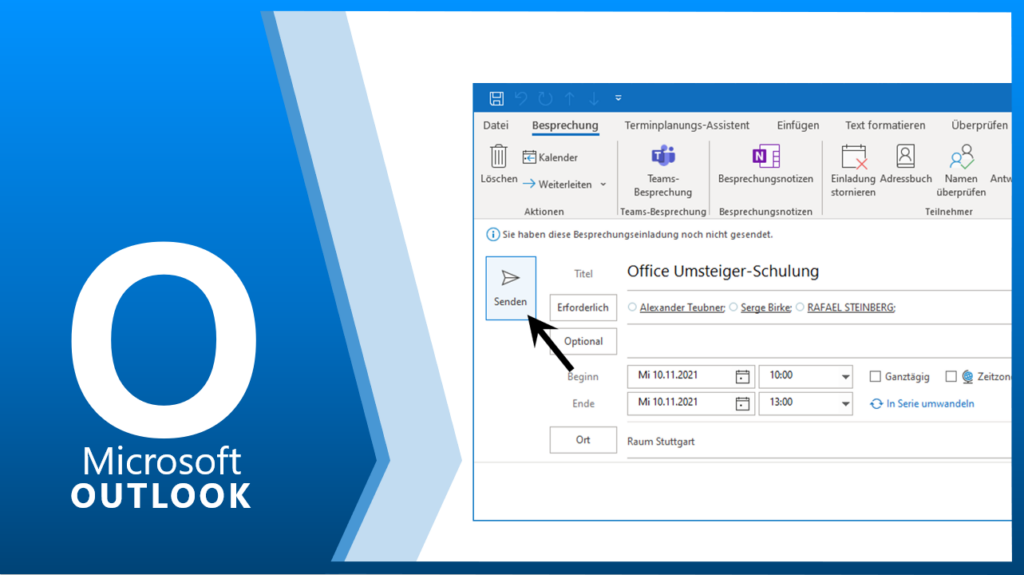Viewport: 1024px width, 575px height.
Task: Click the location field Raum Stuttgart
Action: coord(818,442)
